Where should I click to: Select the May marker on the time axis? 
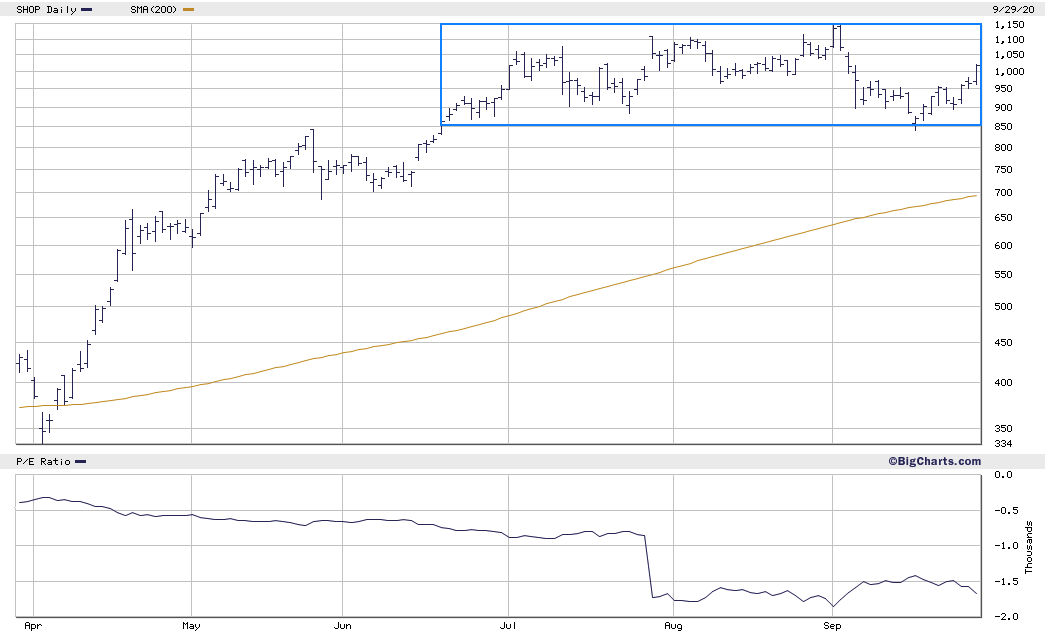coord(192,626)
